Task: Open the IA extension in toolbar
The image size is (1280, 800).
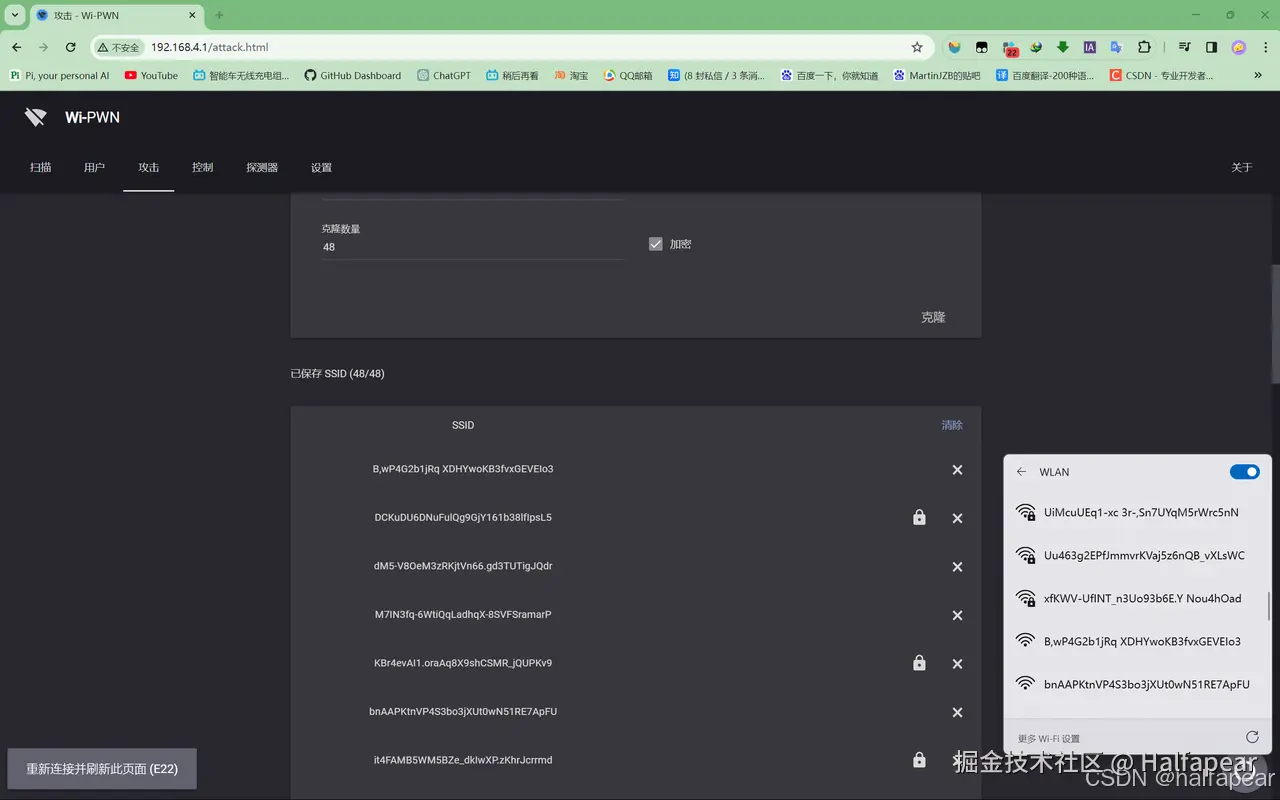Action: click(1090, 47)
